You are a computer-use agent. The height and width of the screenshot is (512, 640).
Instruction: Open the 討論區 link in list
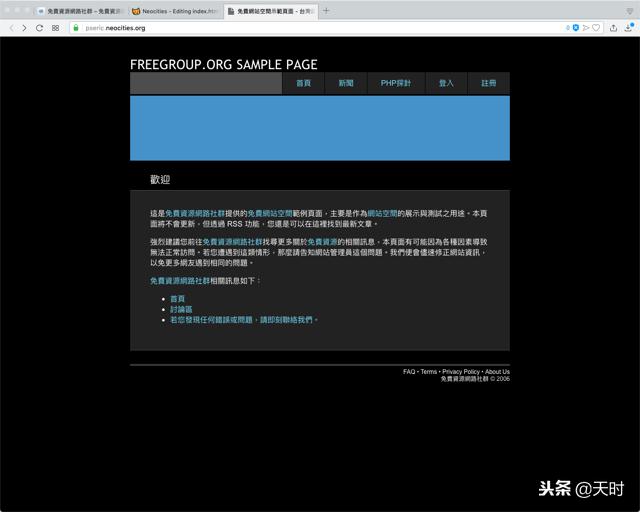pos(181,309)
